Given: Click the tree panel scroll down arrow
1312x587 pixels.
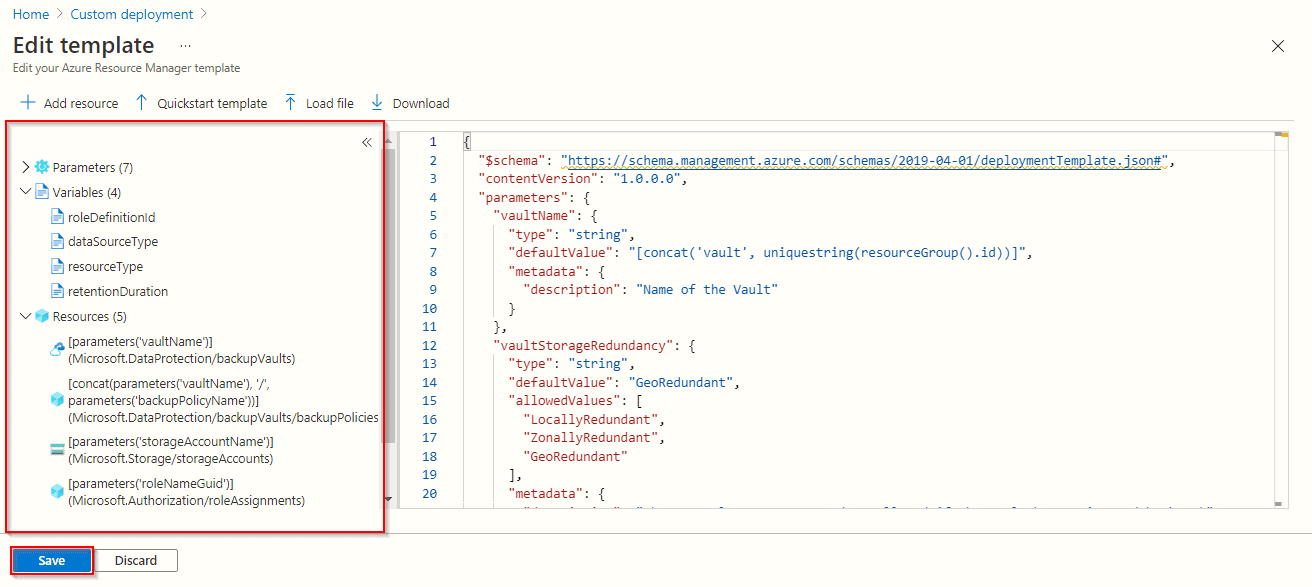Looking at the screenshot, I should pos(389,499).
